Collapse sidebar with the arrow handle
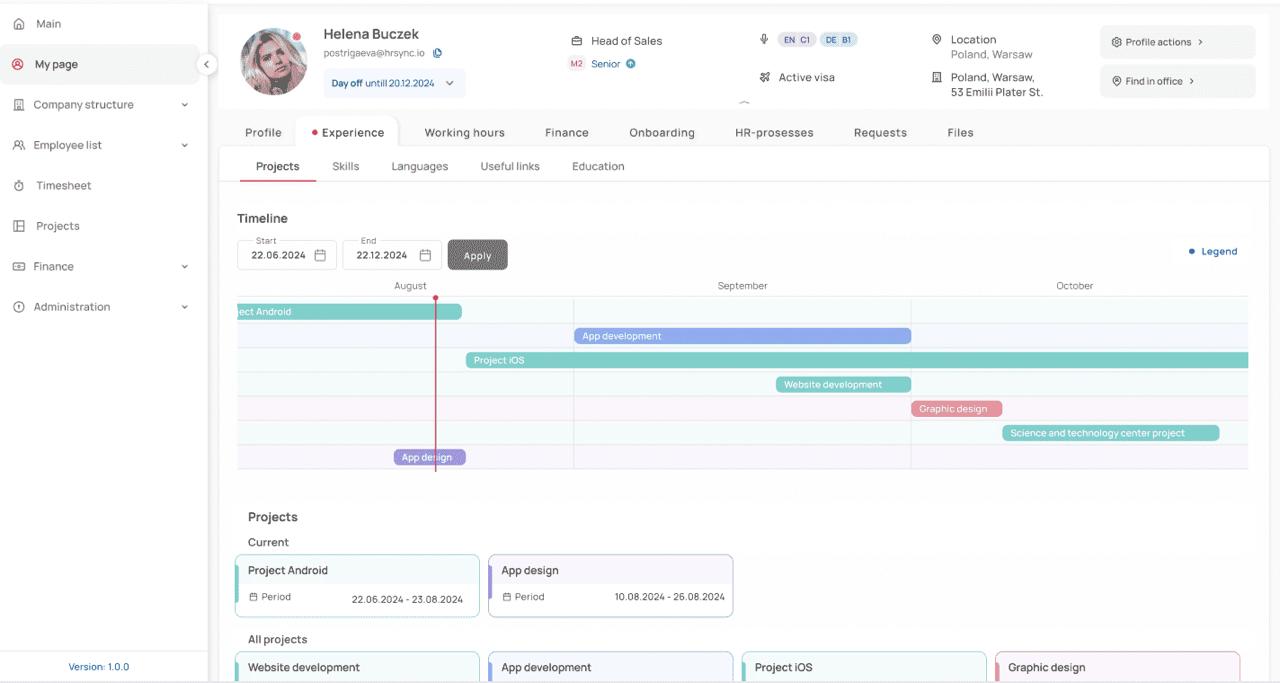 tap(206, 64)
